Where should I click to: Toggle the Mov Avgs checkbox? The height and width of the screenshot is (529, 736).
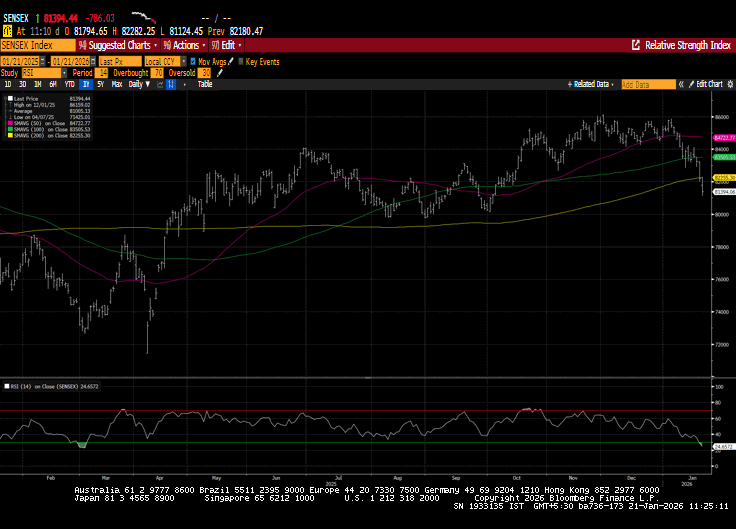193,61
